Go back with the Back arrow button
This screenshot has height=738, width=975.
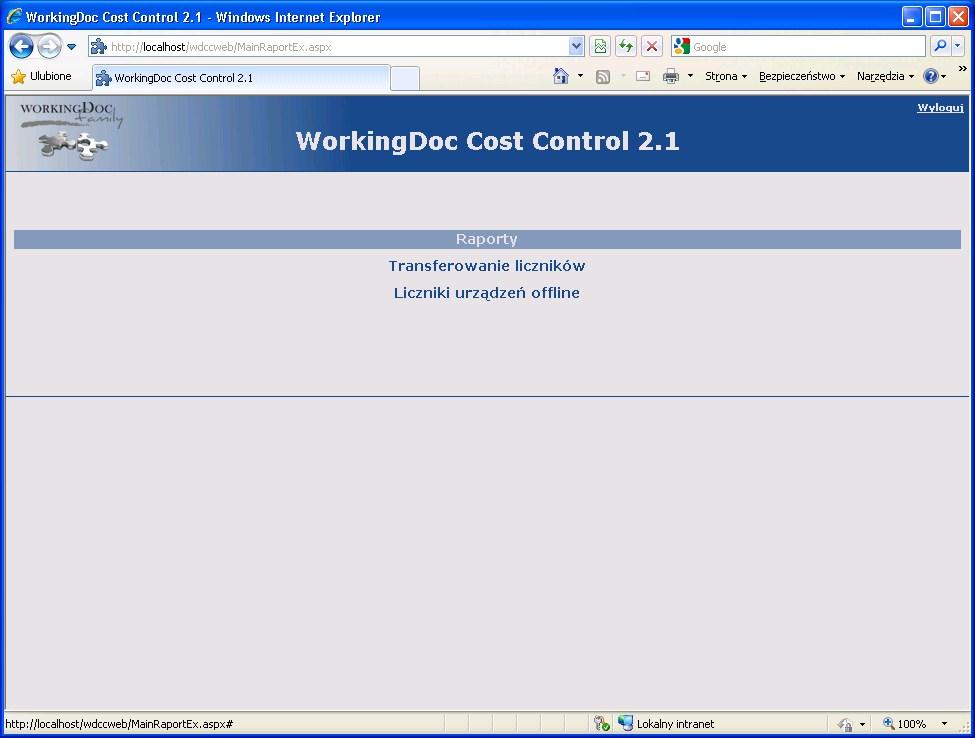coord(21,46)
